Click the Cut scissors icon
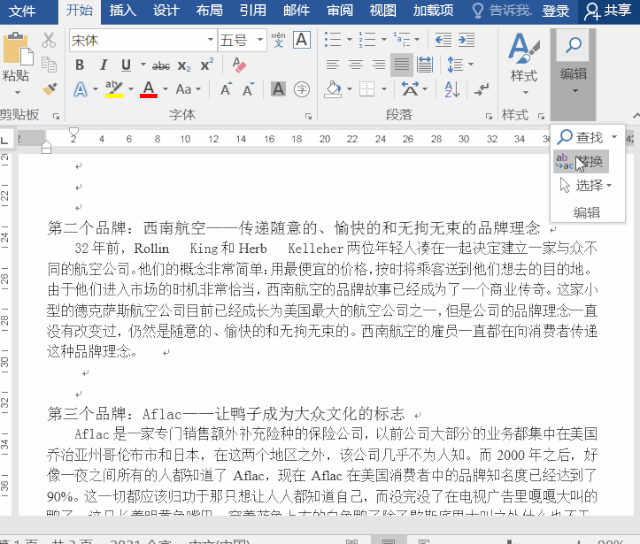The width and height of the screenshot is (640, 544). pyautogui.click(x=49, y=40)
